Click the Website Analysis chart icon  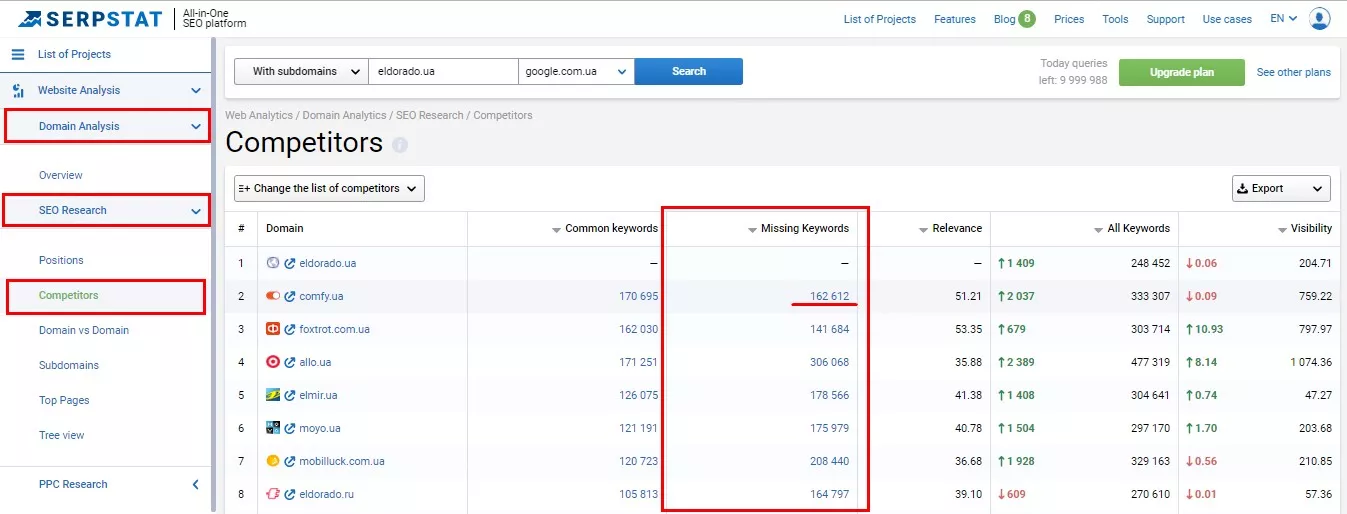click(x=18, y=90)
